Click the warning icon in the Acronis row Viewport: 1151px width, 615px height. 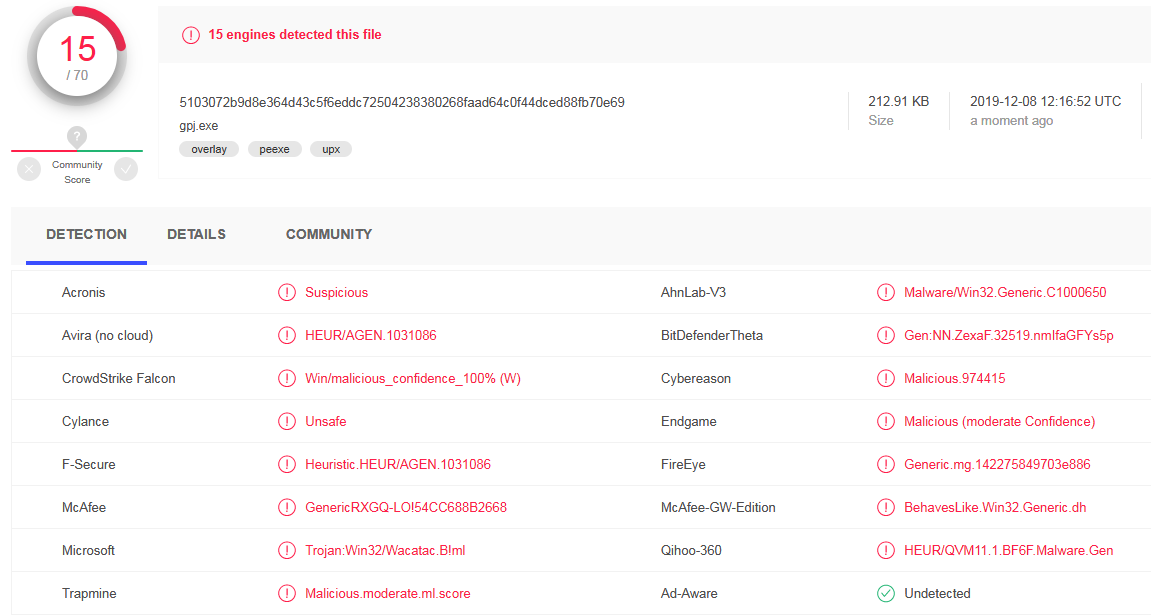tap(286, 293)
